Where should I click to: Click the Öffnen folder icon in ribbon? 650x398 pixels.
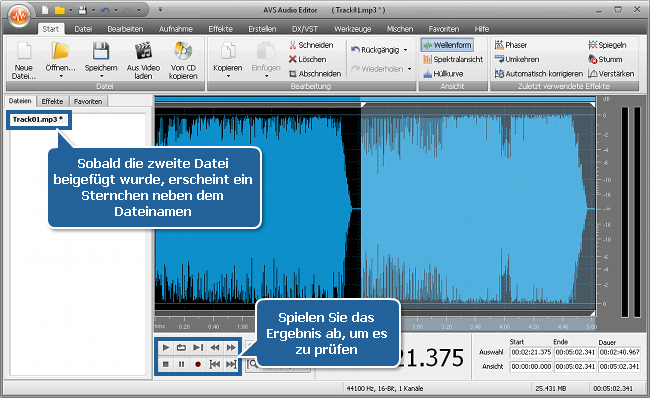(61, 52)
